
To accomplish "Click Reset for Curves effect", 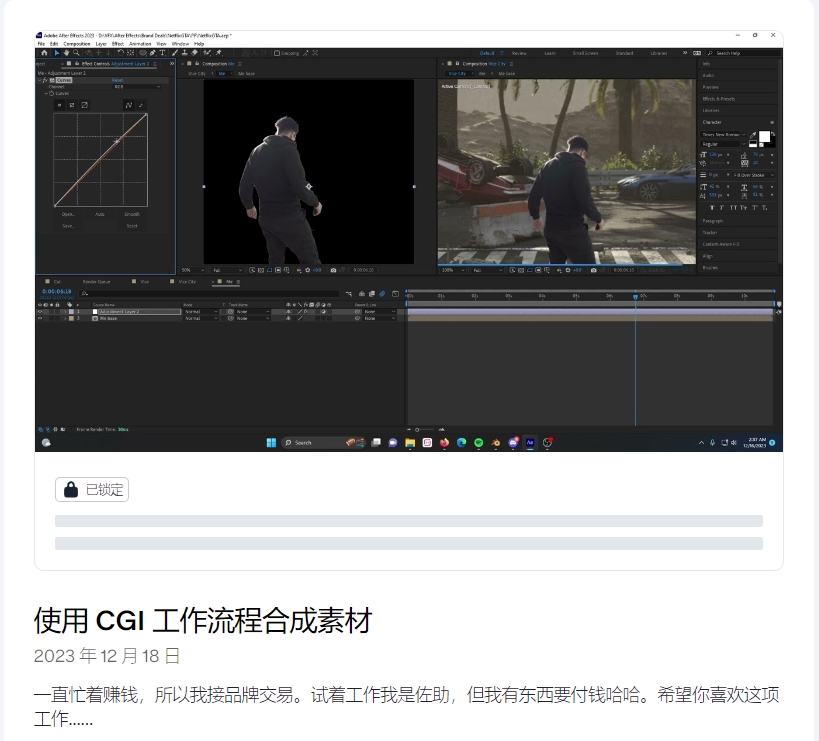I will point(118,80).
